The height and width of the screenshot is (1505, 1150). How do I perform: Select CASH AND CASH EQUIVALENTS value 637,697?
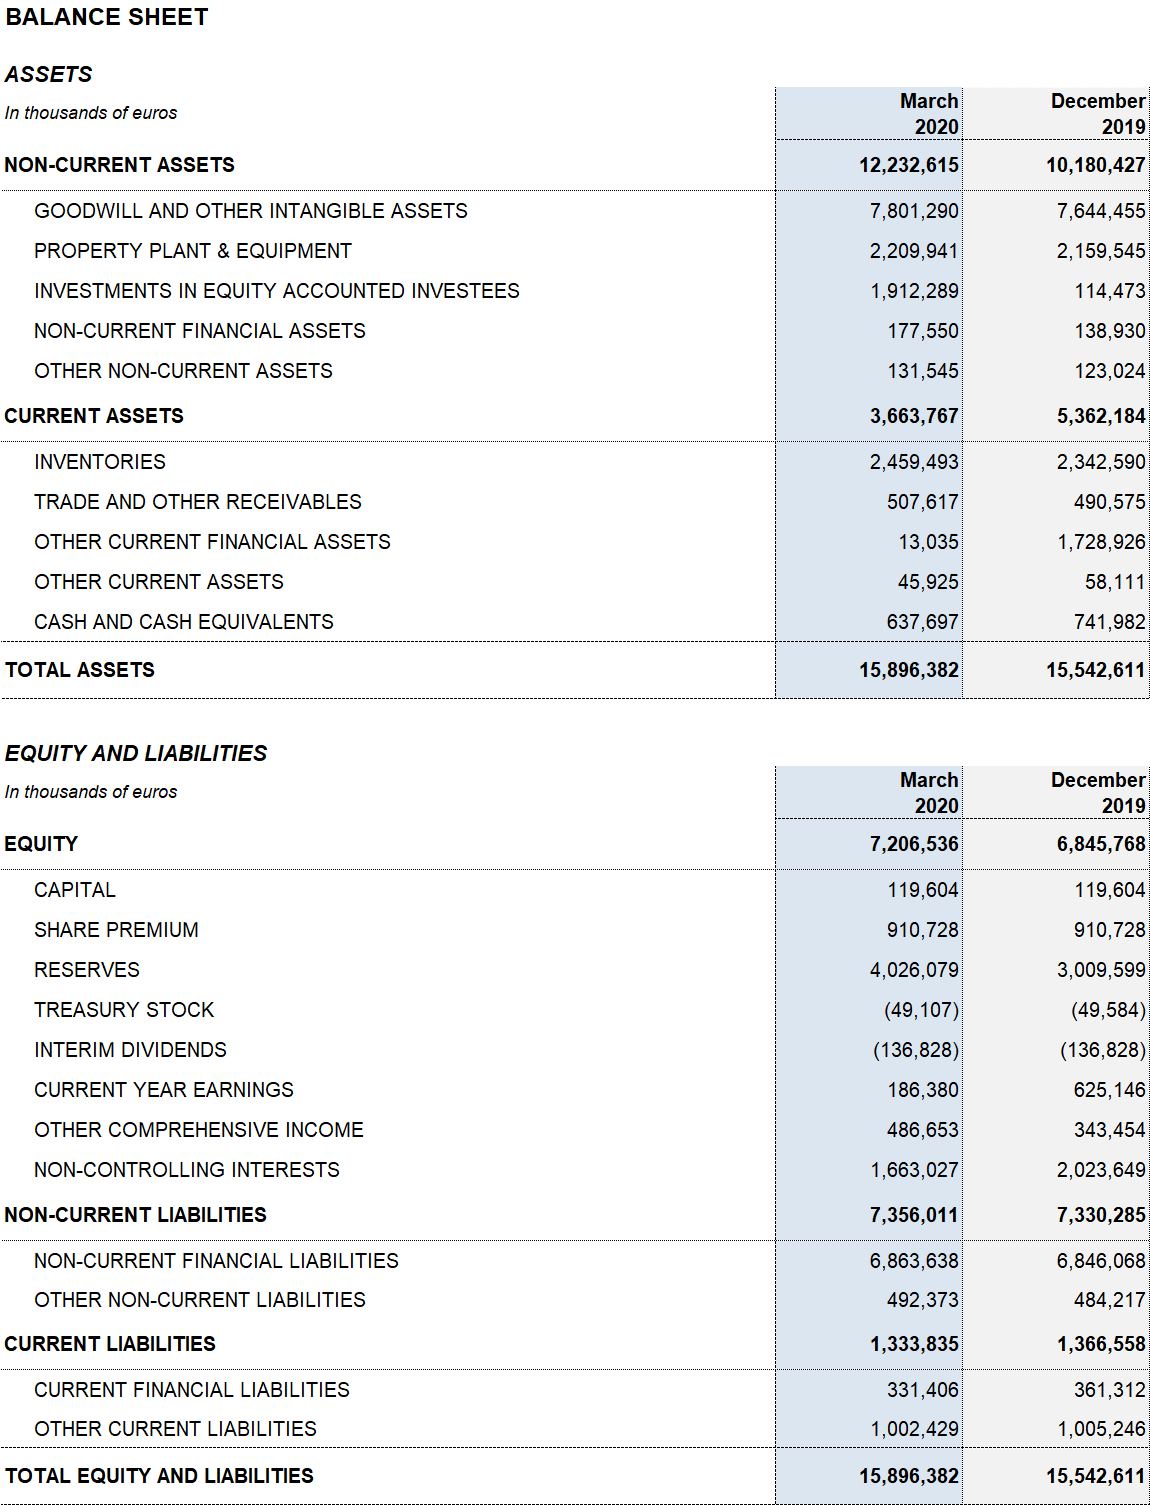pyautogui.click(x=922, y=622)
